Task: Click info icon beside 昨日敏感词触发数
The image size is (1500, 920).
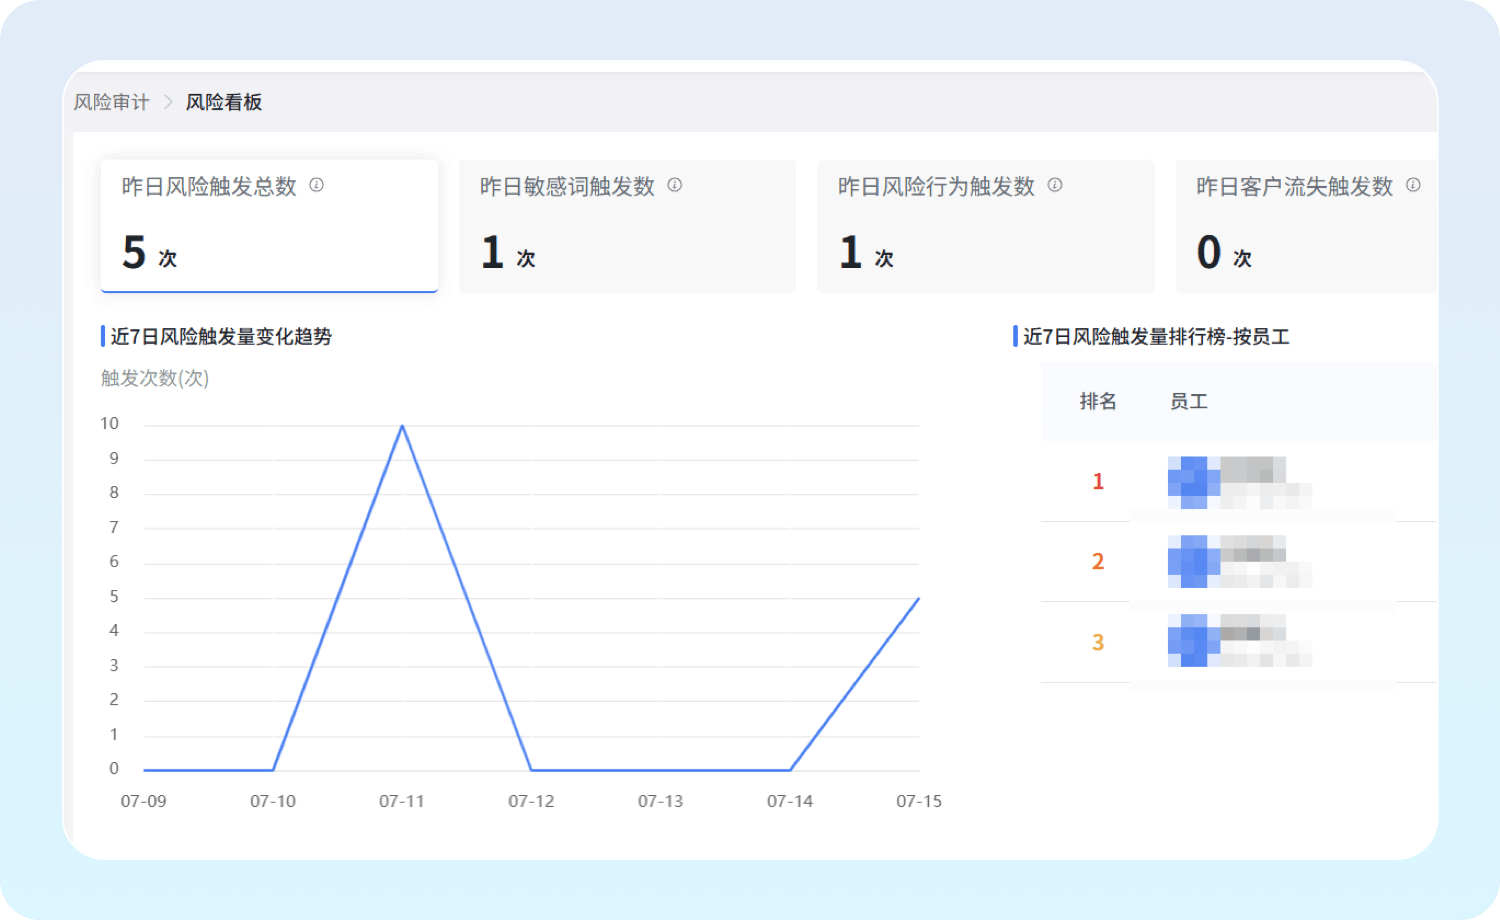Action: [x=674, y=185]
